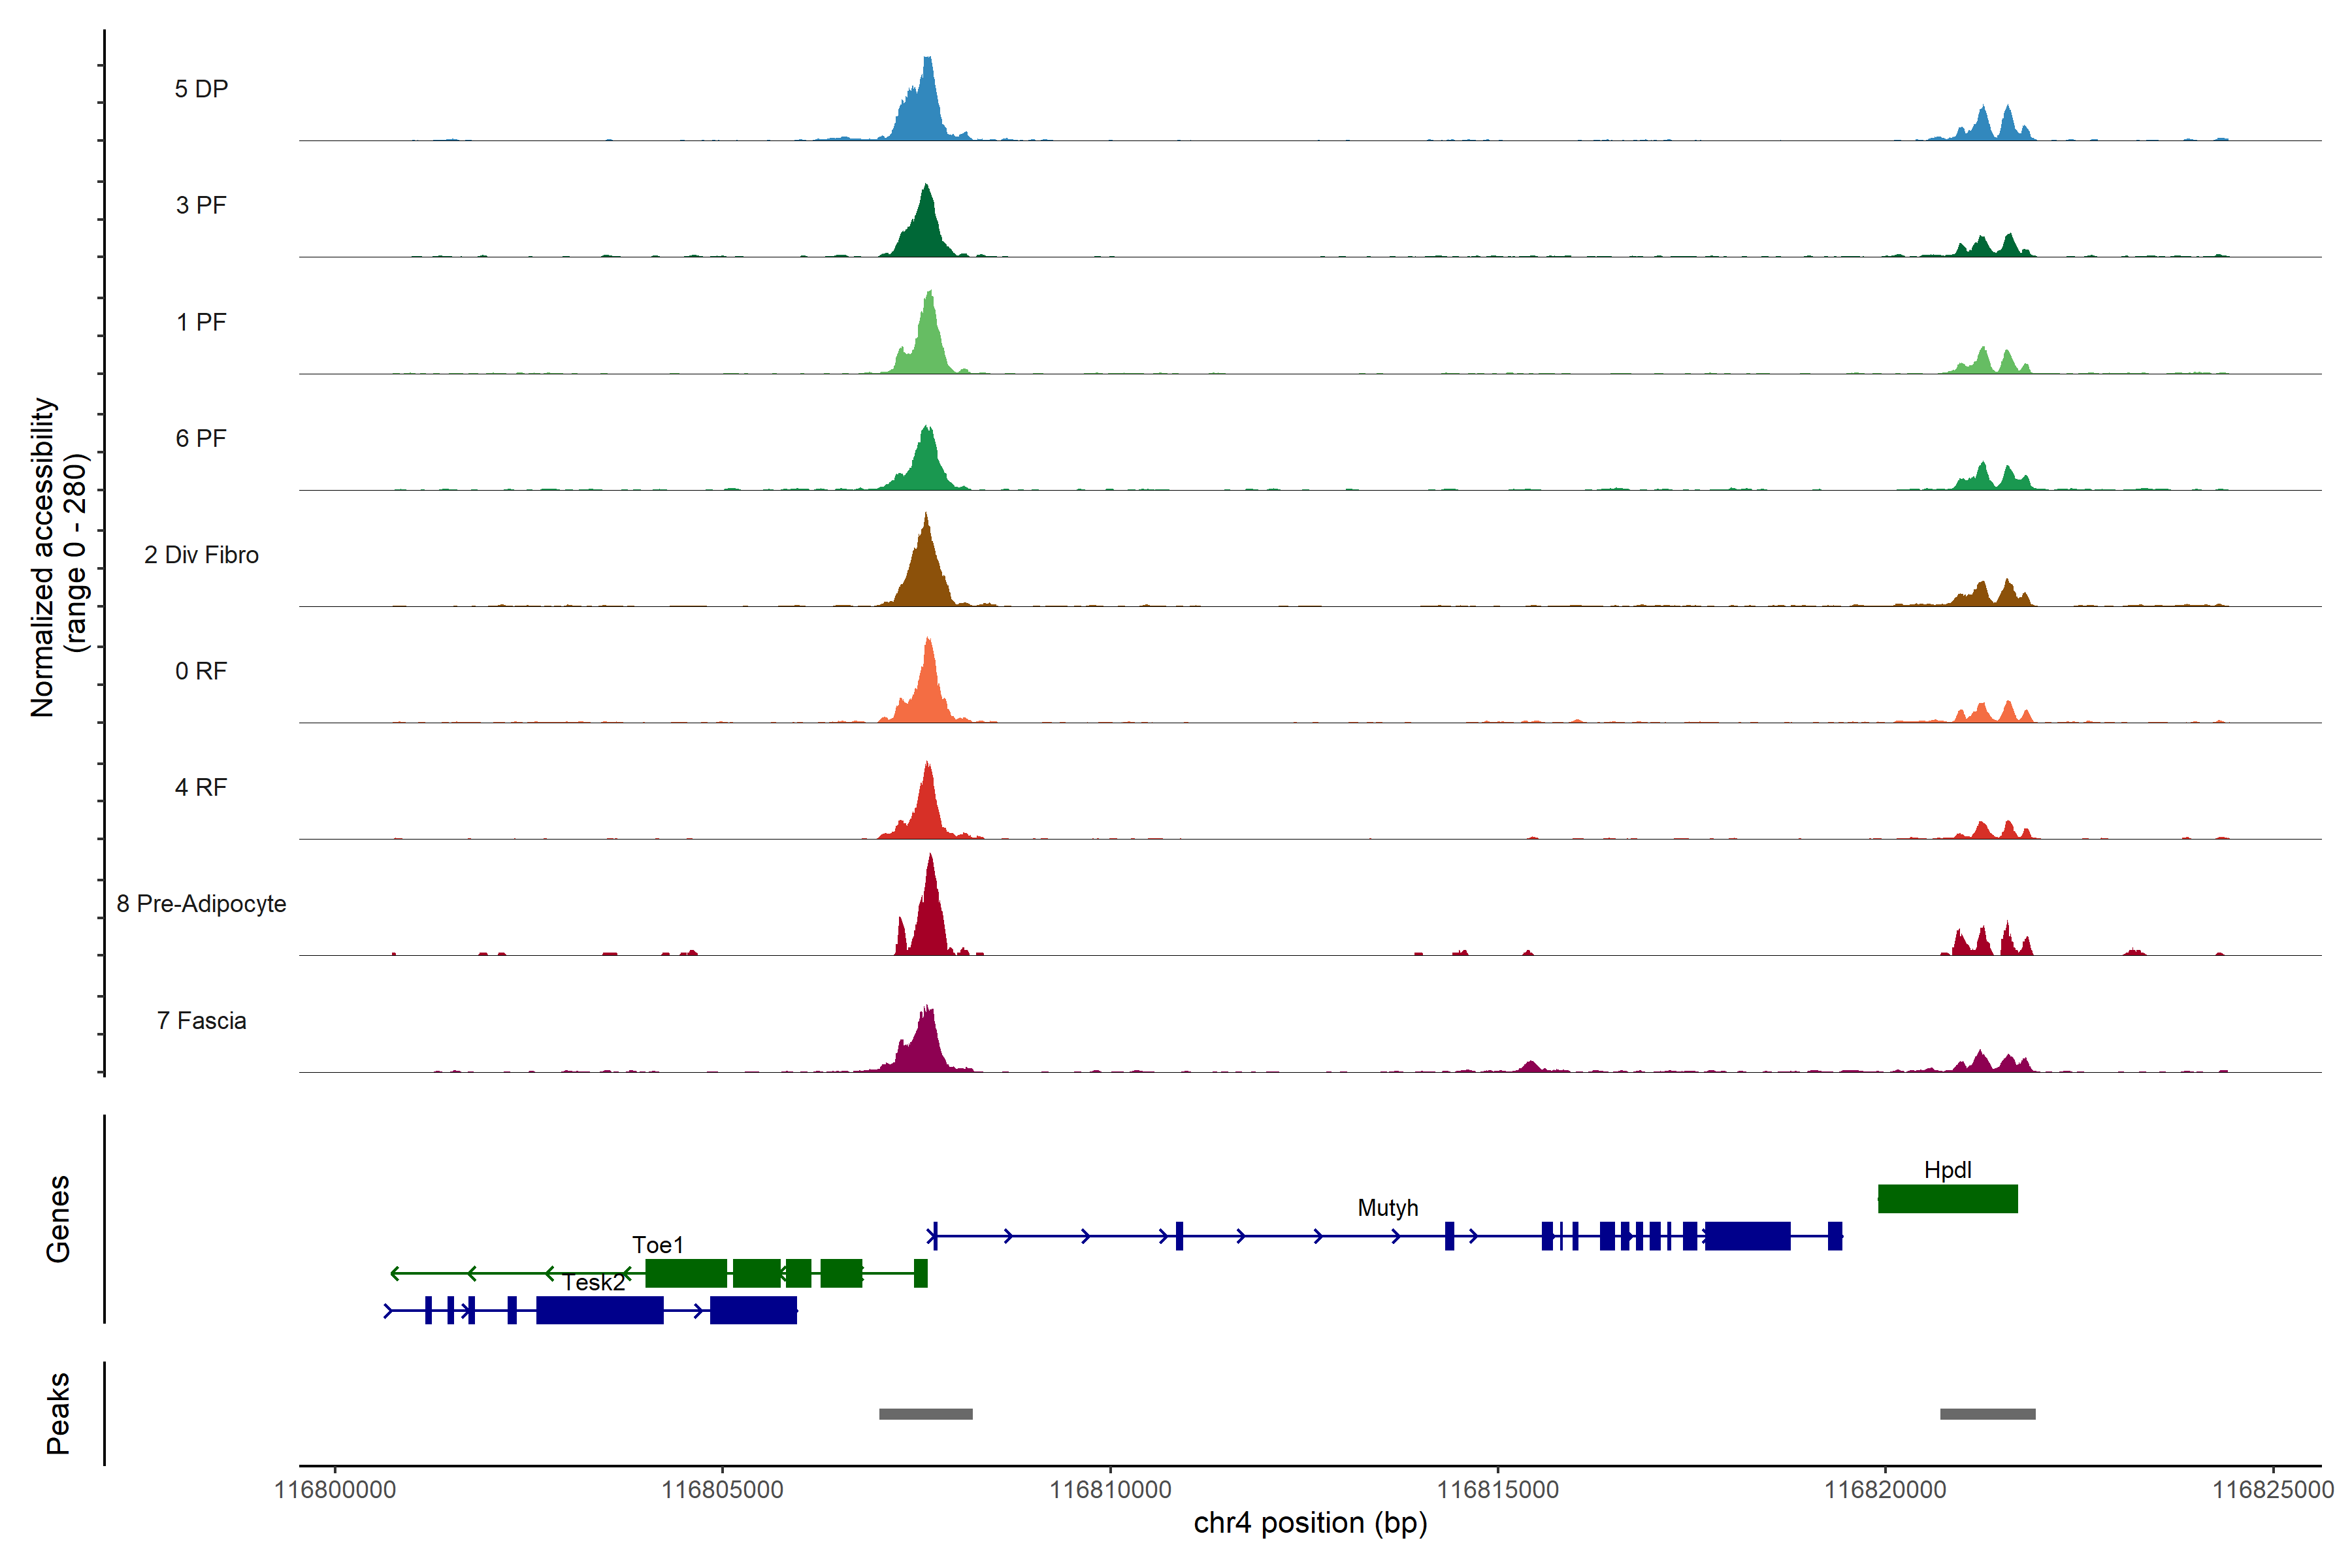
Task: Click the 5 DP track label
Action: tap(201, 89)
